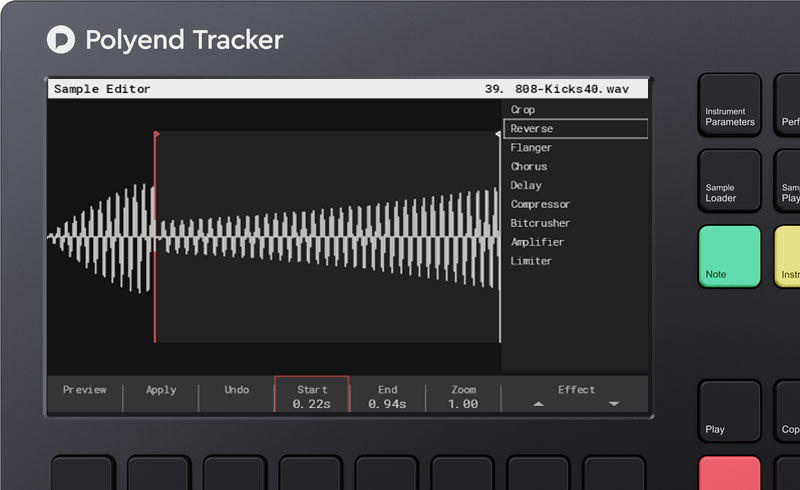
Task: Click the Sample Editor title text
Action: tap(102, 89)
